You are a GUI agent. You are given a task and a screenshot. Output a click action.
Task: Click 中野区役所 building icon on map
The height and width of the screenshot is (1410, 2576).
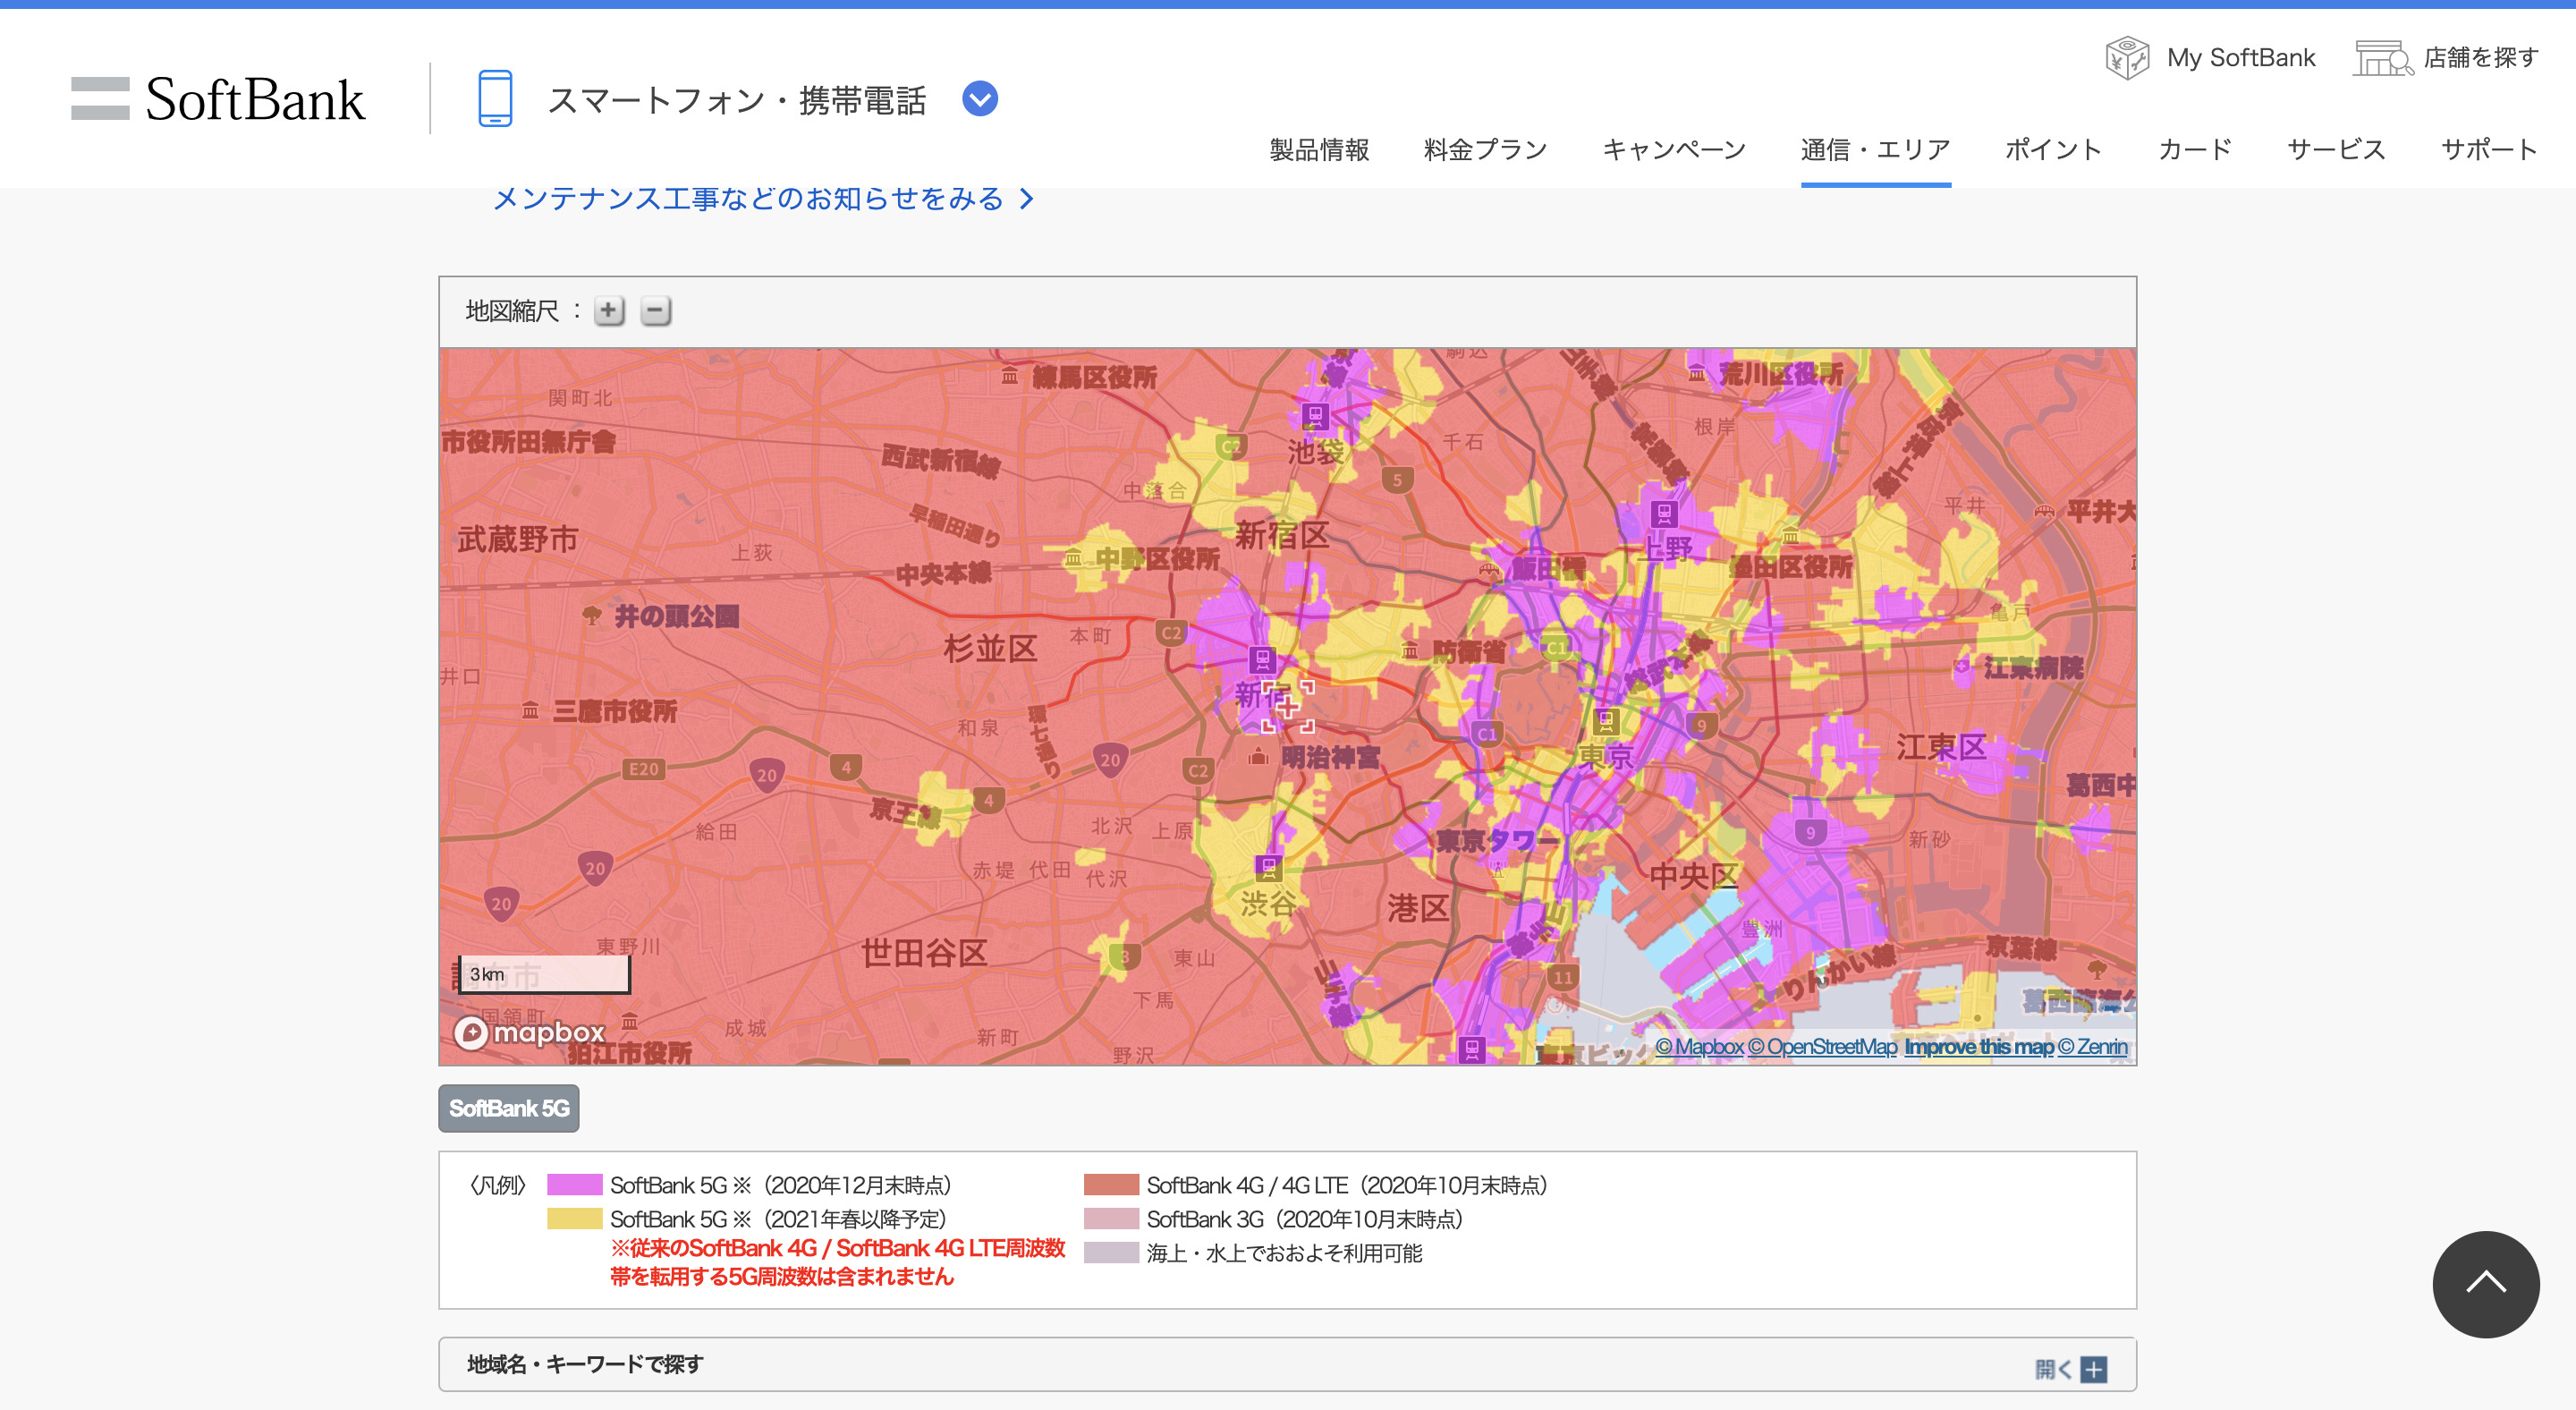(x=1073, y=558)
